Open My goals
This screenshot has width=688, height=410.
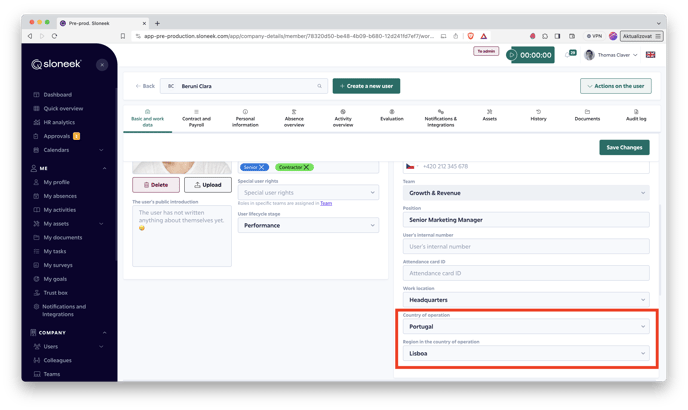point(55,279)
